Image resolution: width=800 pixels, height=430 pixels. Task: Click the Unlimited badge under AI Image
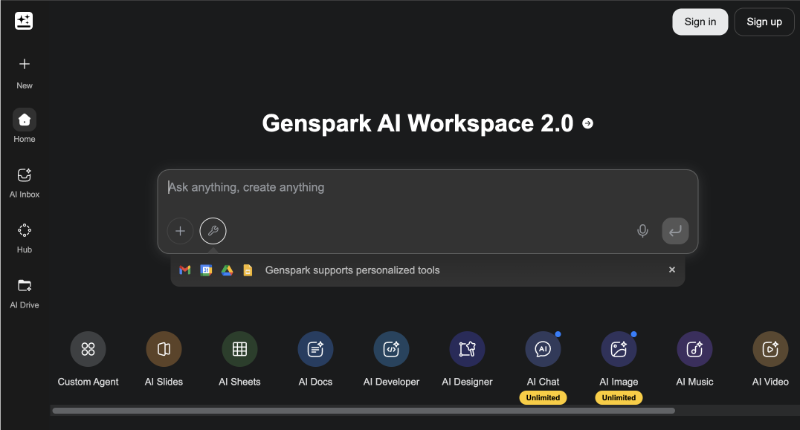[618, 397]
